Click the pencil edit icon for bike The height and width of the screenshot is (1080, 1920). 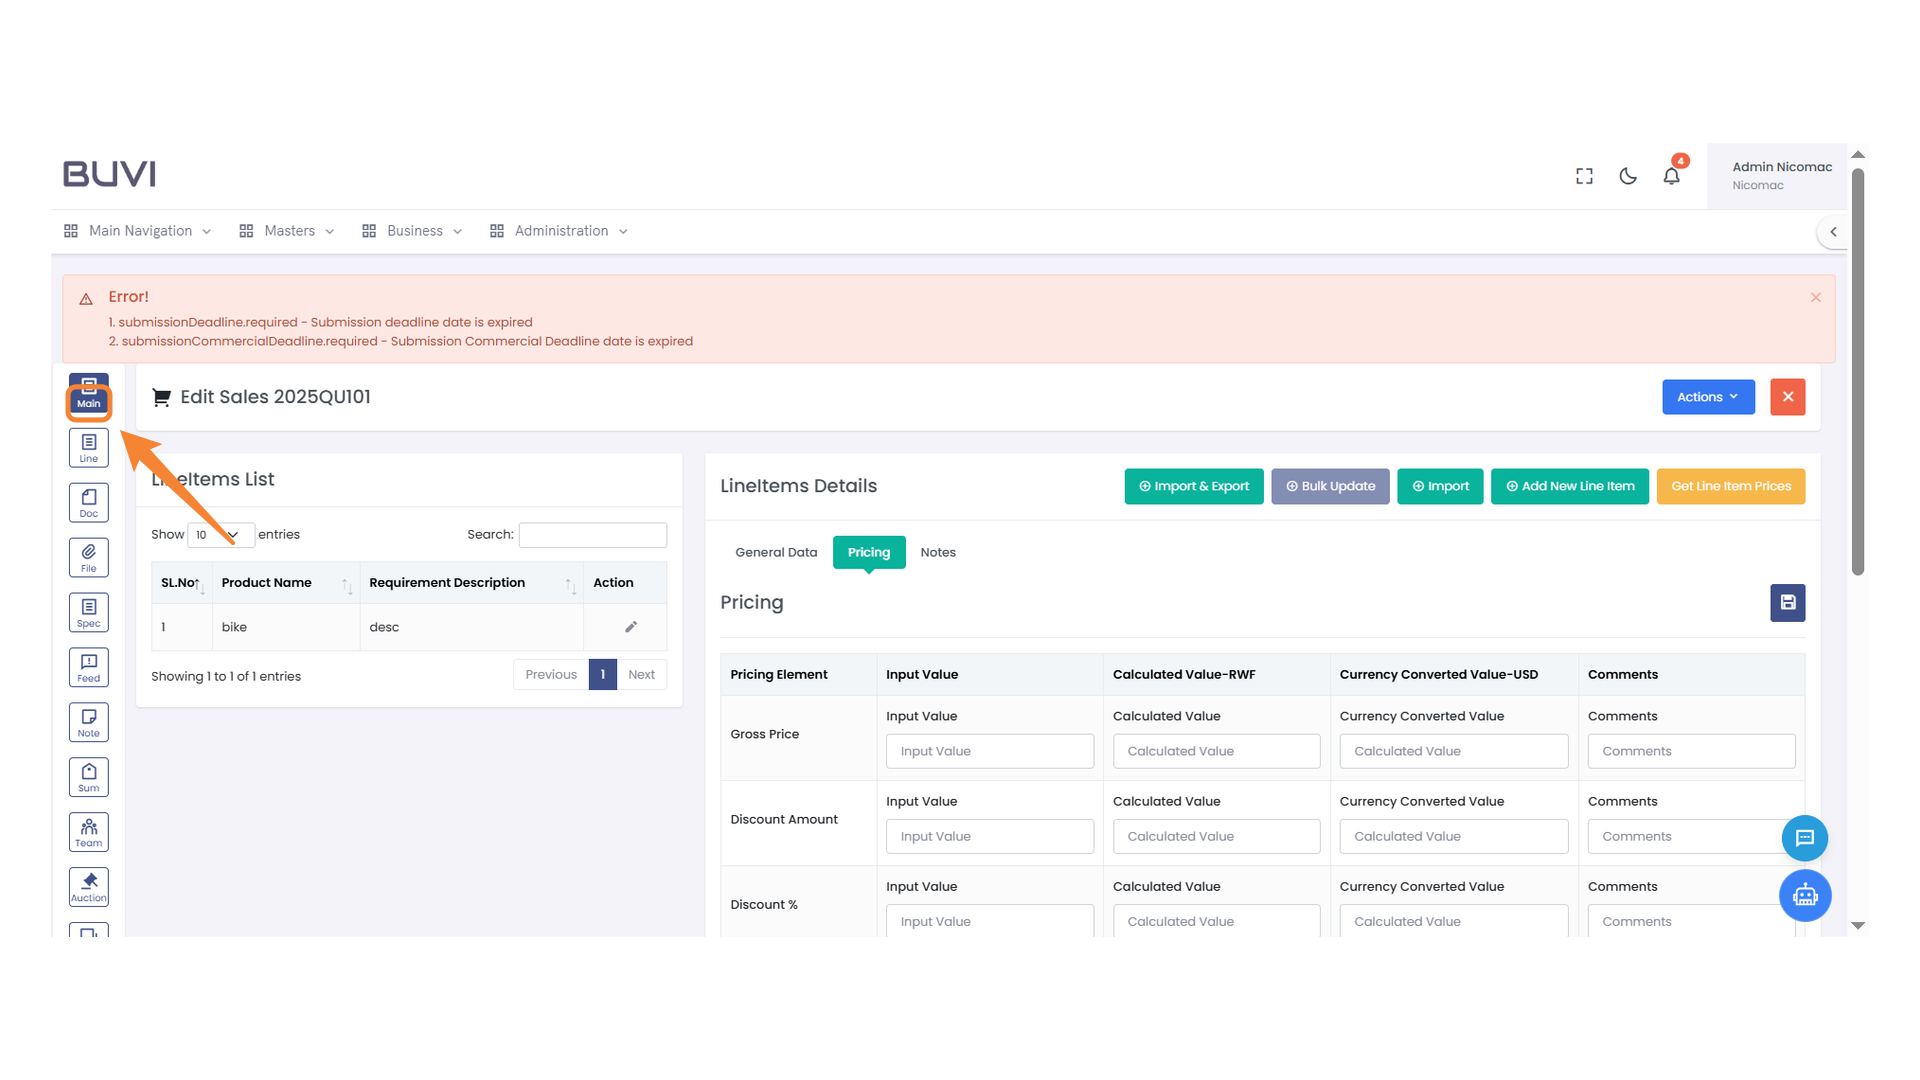[630, 627]
